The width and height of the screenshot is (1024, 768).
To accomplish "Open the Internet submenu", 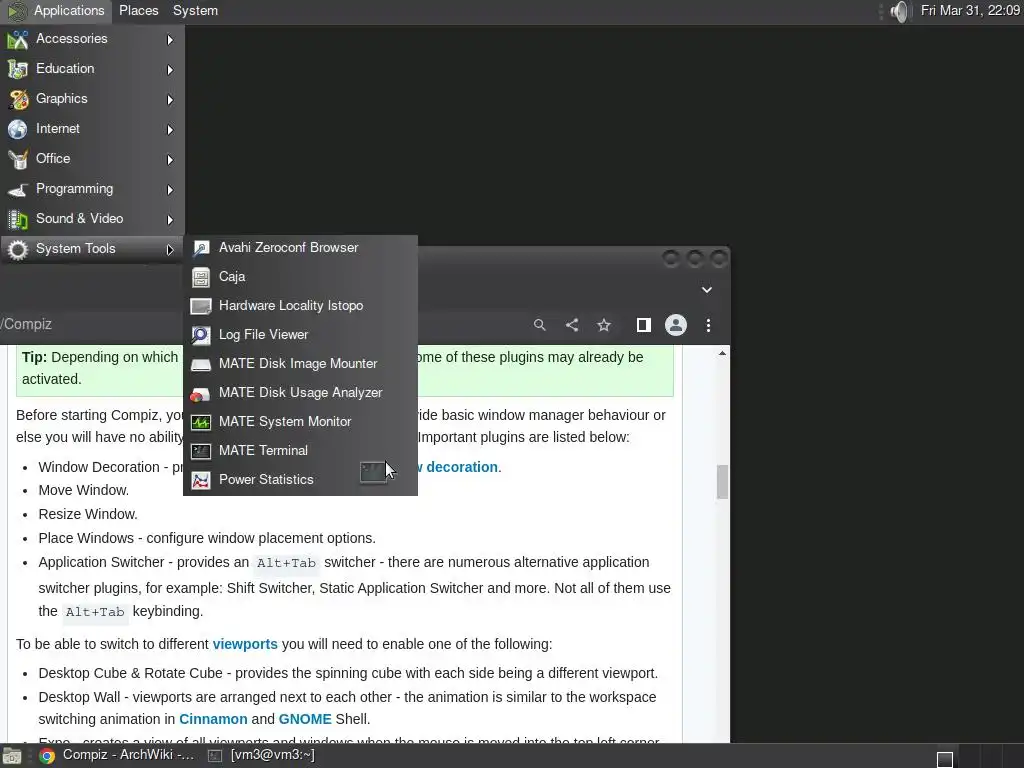I will tap(92, 129).
